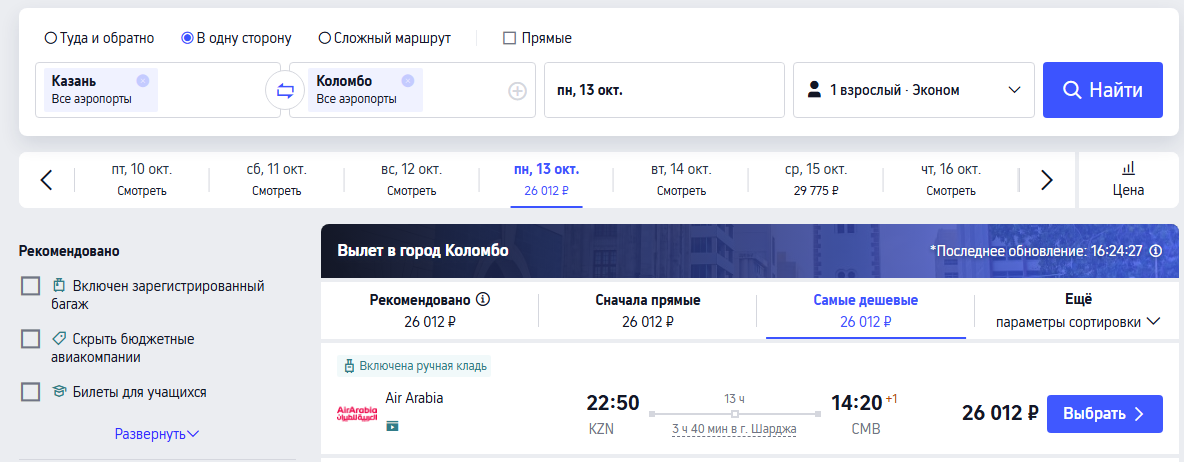This screenshot has height=462, width=1184.
Task: Click info icon beside last update time
Action: point(1155,251)
